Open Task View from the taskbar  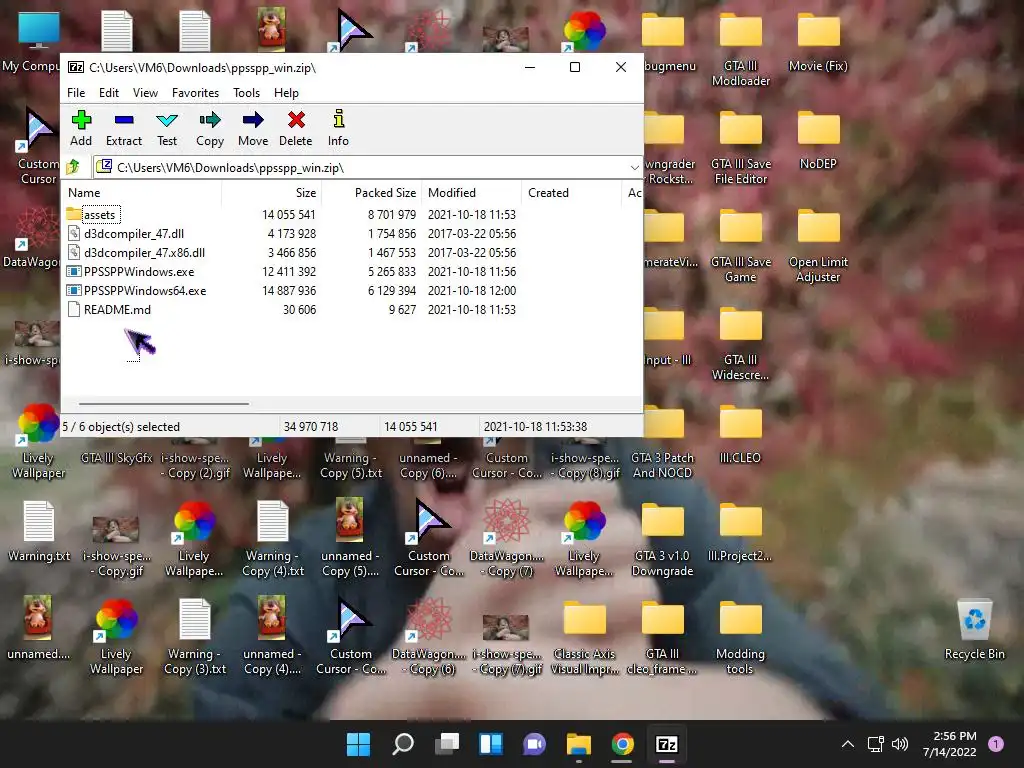(x=447, y=744)
